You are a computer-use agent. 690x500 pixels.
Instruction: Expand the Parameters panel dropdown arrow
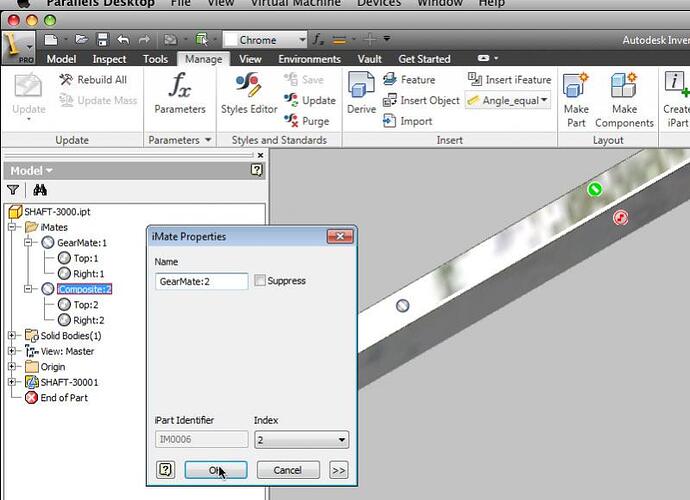pyautogui.click(x=208, y=140)
